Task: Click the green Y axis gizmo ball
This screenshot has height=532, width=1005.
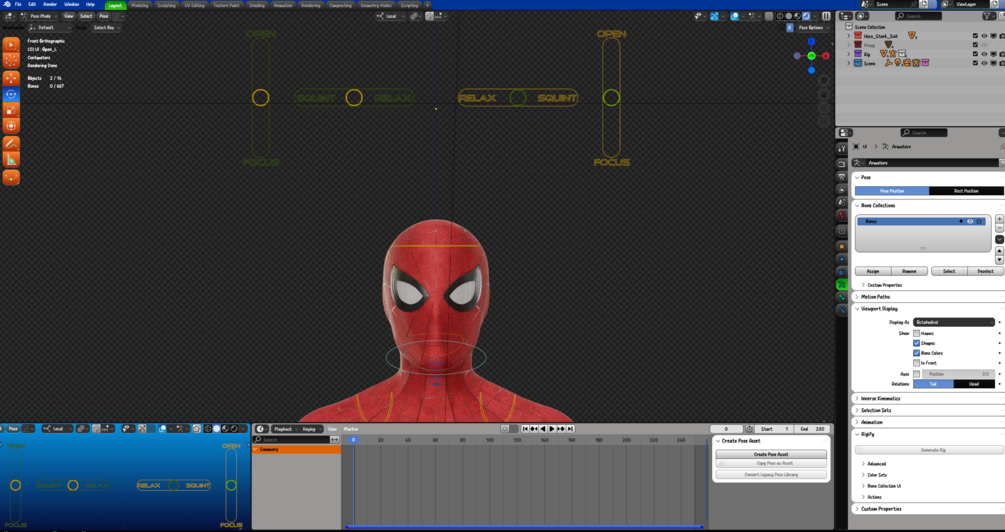Action: (812, 56)
